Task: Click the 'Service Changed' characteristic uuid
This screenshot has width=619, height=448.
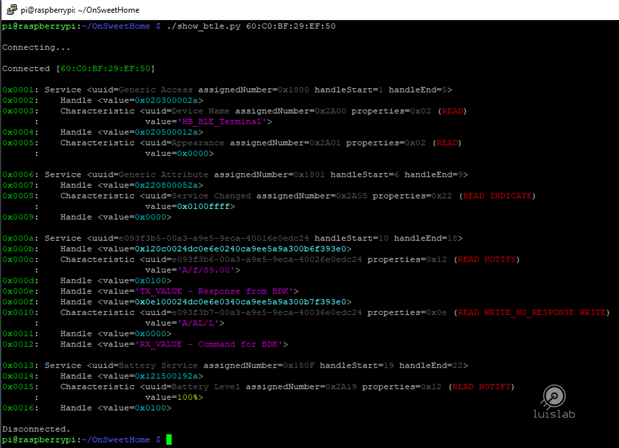Action: pyautogui.click(x=211, y=196)
